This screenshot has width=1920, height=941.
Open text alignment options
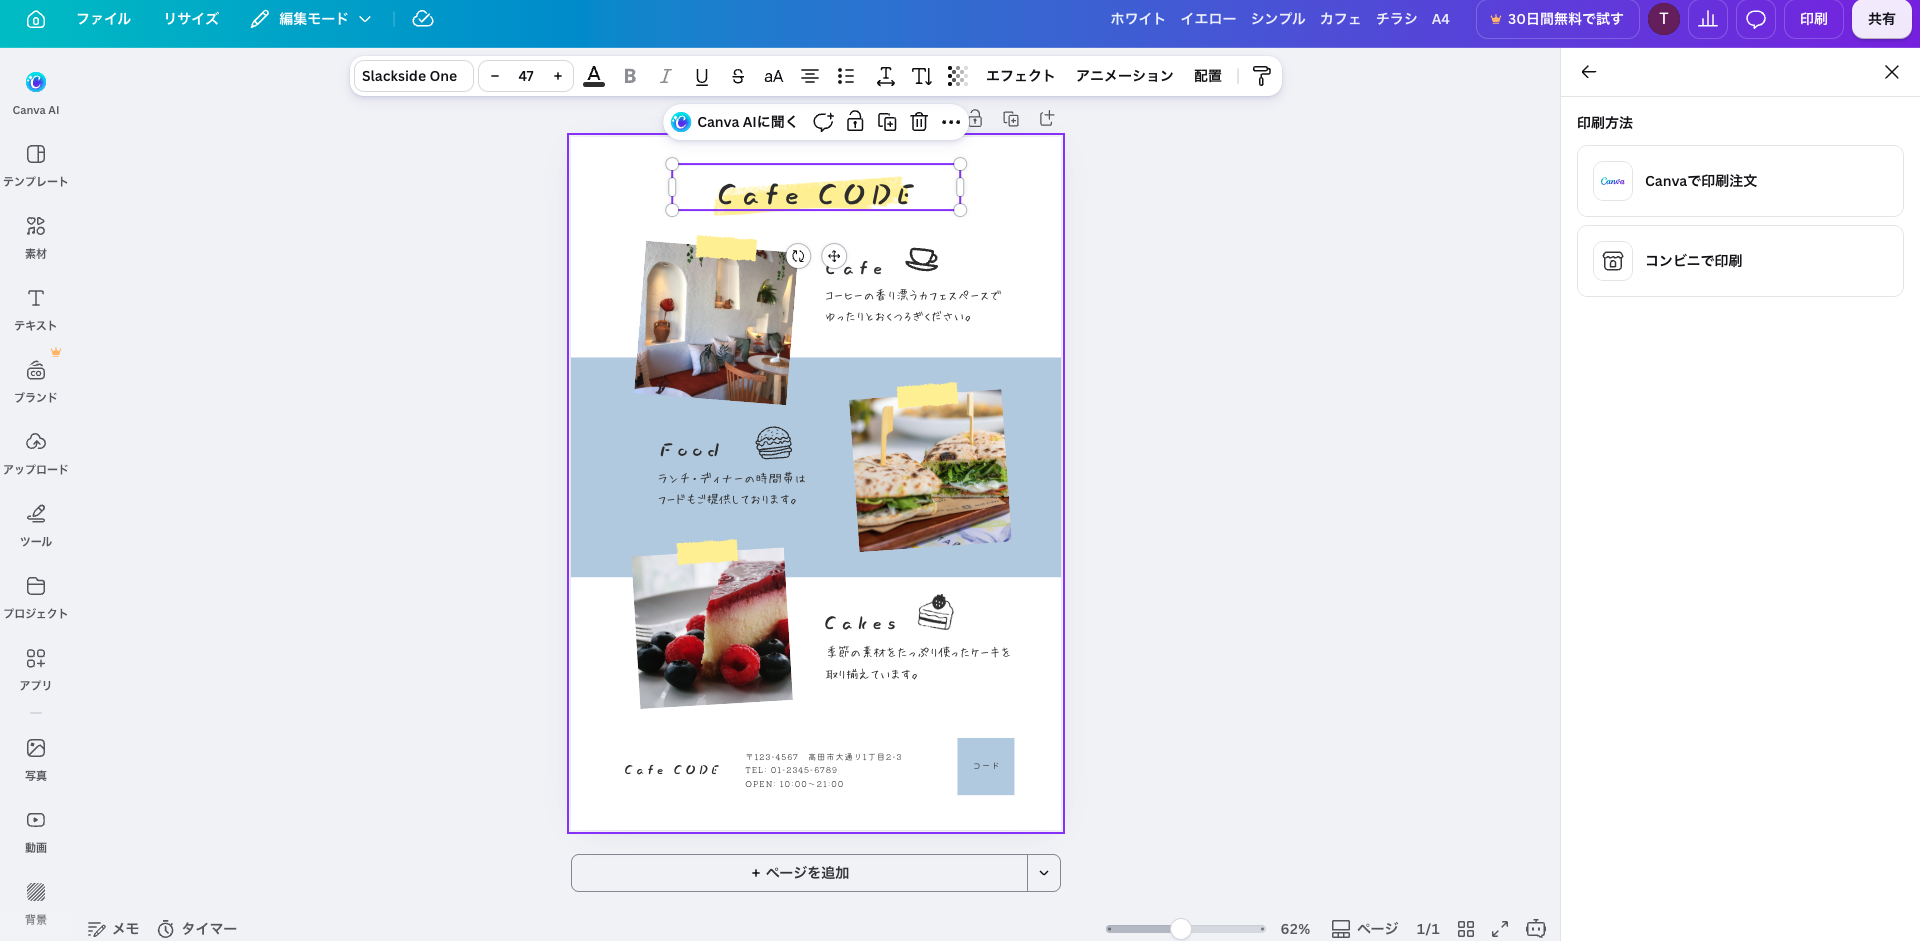pyautogui.click(x=810, y=76)
